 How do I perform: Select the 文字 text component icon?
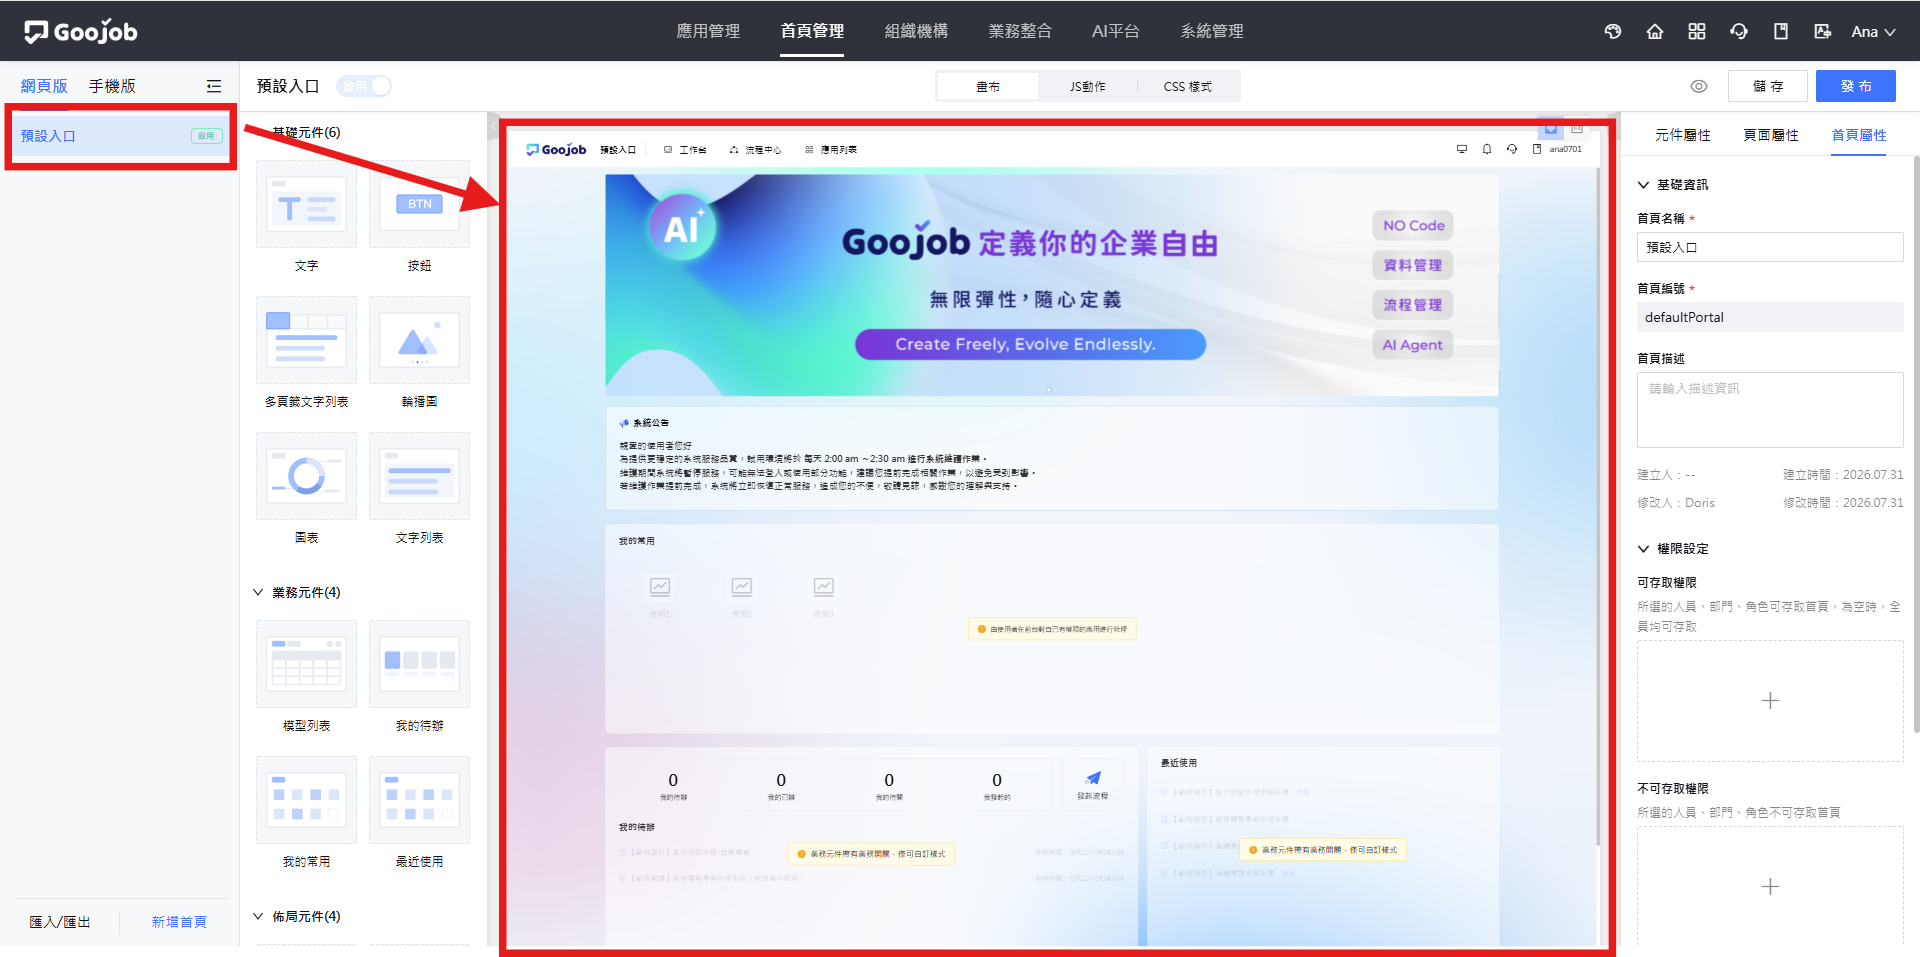306,205
